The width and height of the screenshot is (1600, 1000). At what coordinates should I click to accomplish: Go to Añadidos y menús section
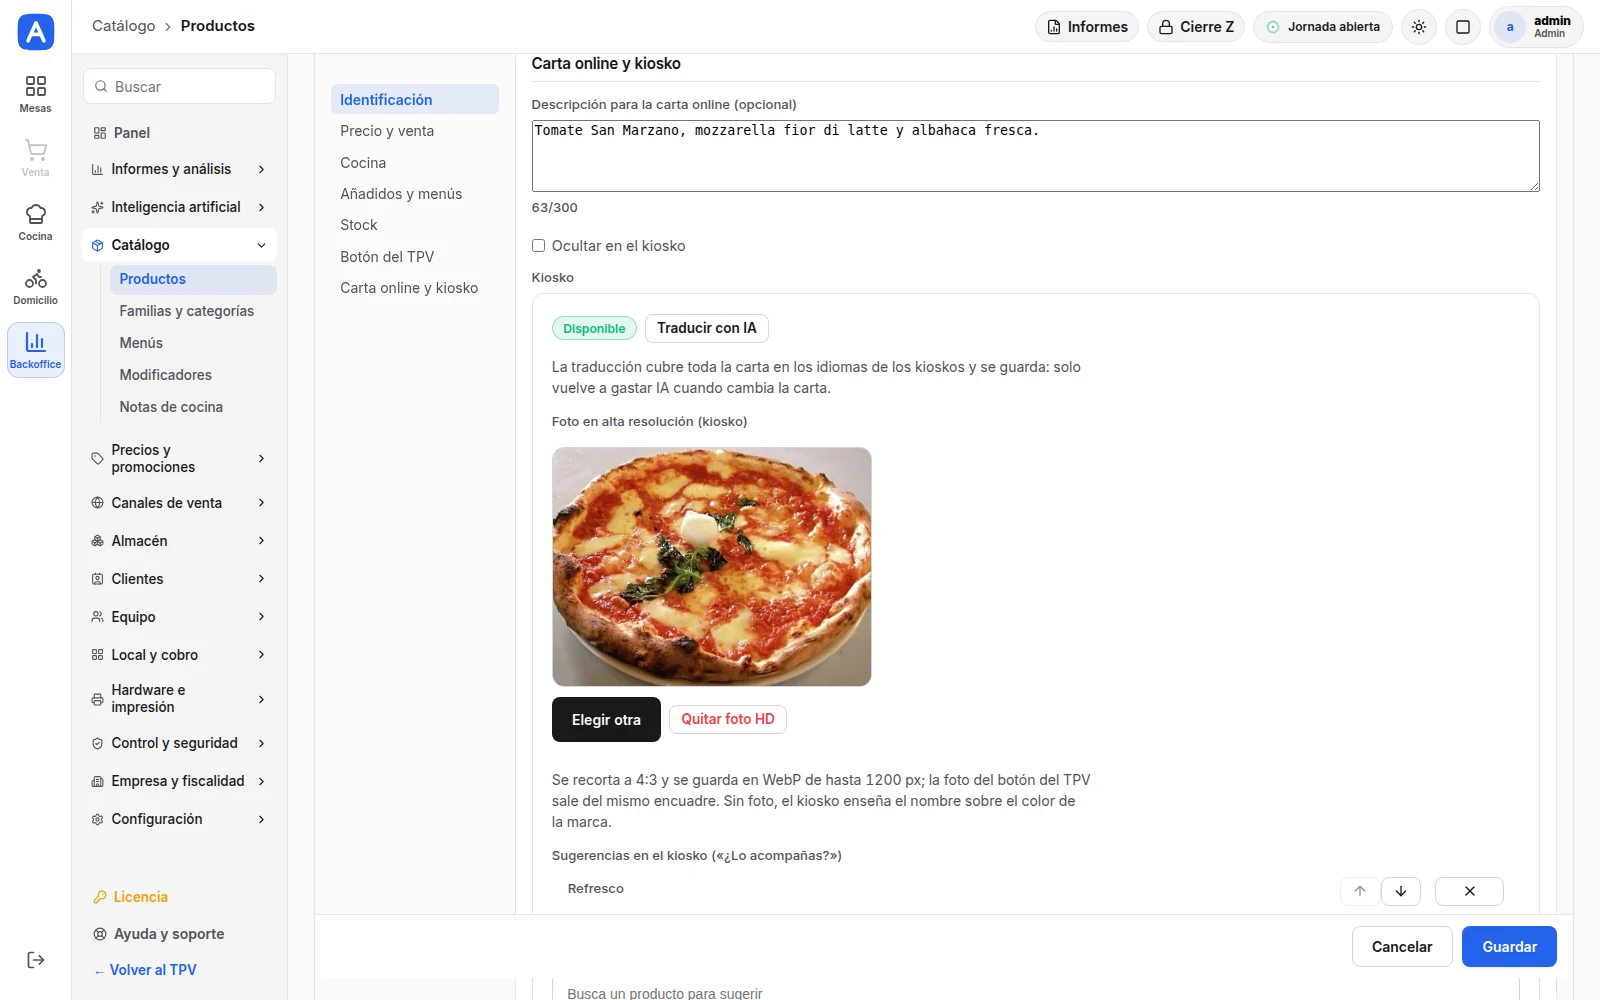click(414, 194)
